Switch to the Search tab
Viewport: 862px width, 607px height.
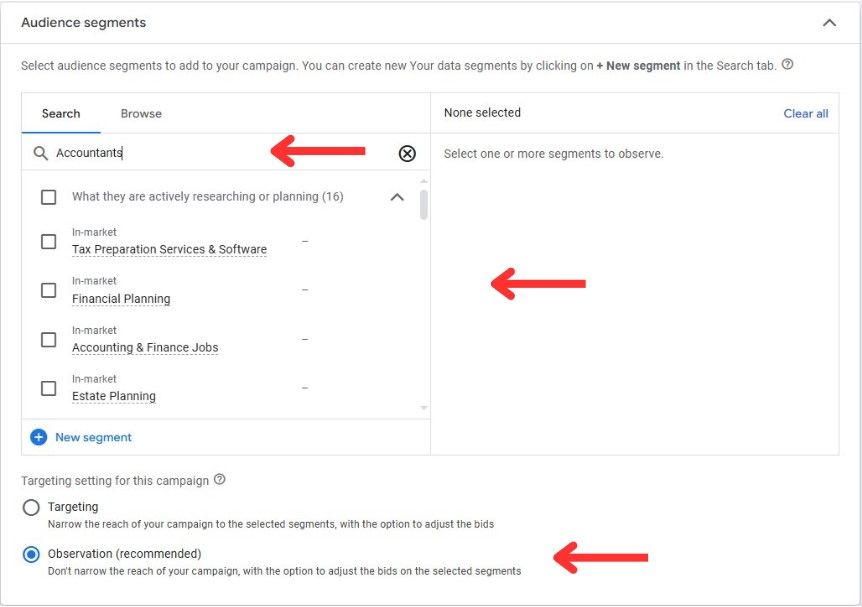point(61,114)
